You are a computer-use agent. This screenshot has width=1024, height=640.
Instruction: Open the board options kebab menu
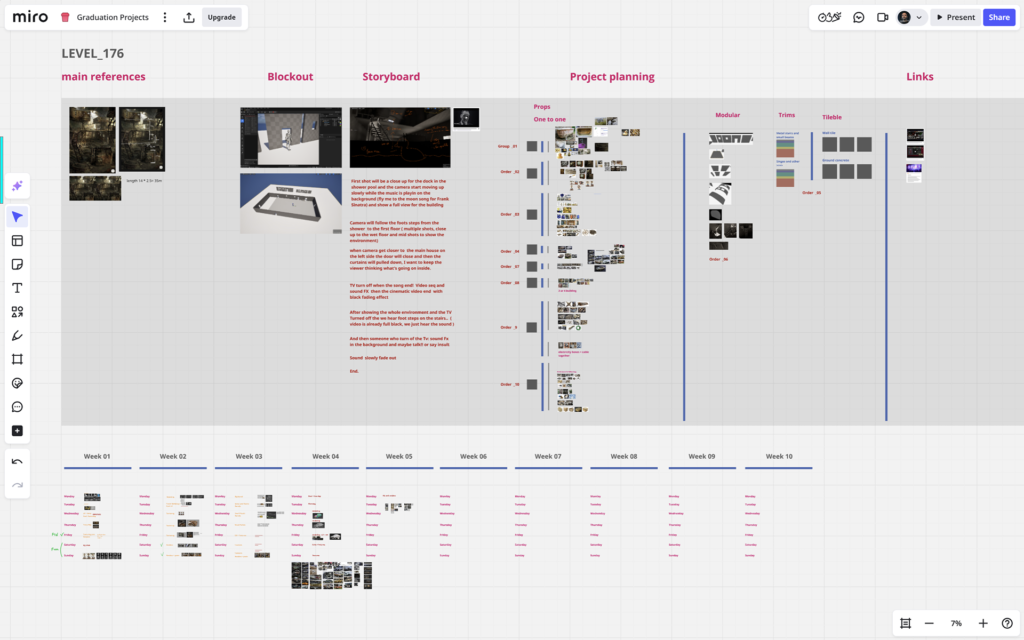click(x=165, y=17)
